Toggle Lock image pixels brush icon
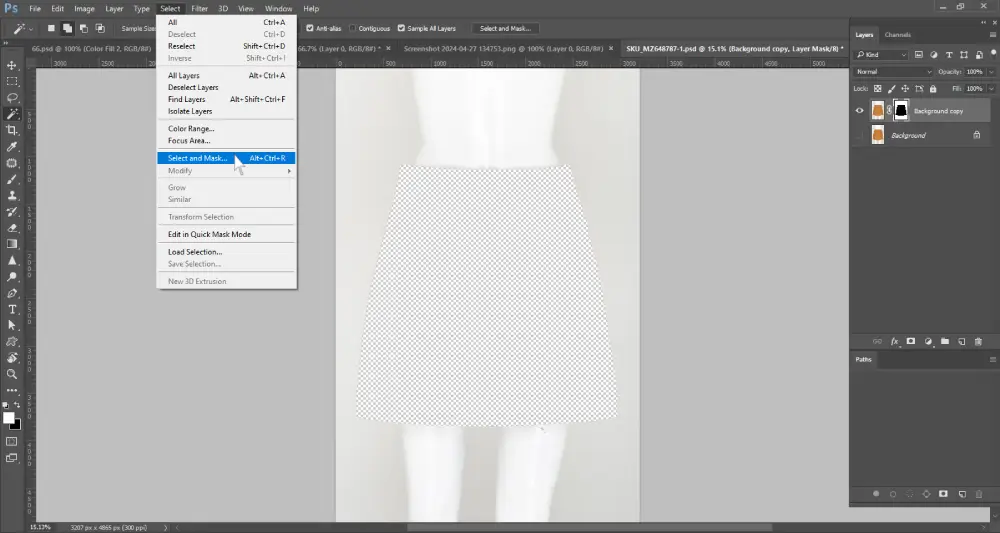 pos(892,89)
